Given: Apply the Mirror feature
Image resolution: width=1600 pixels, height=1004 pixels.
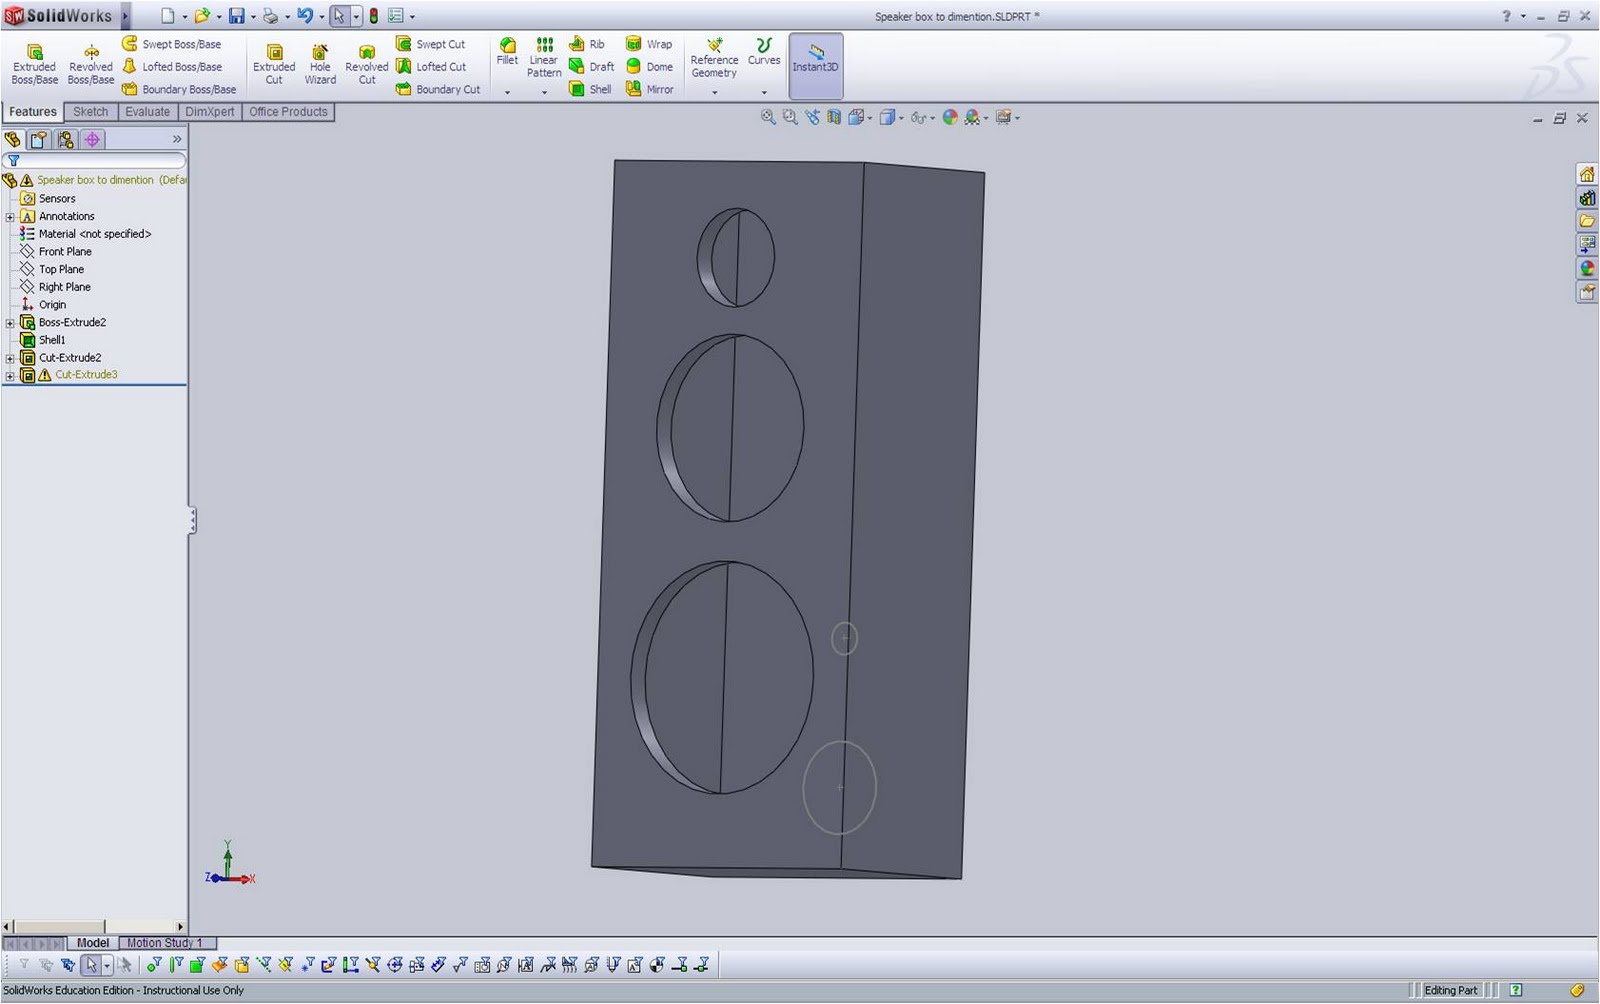Looking at the screenshot, I should [x=650, y=89].
